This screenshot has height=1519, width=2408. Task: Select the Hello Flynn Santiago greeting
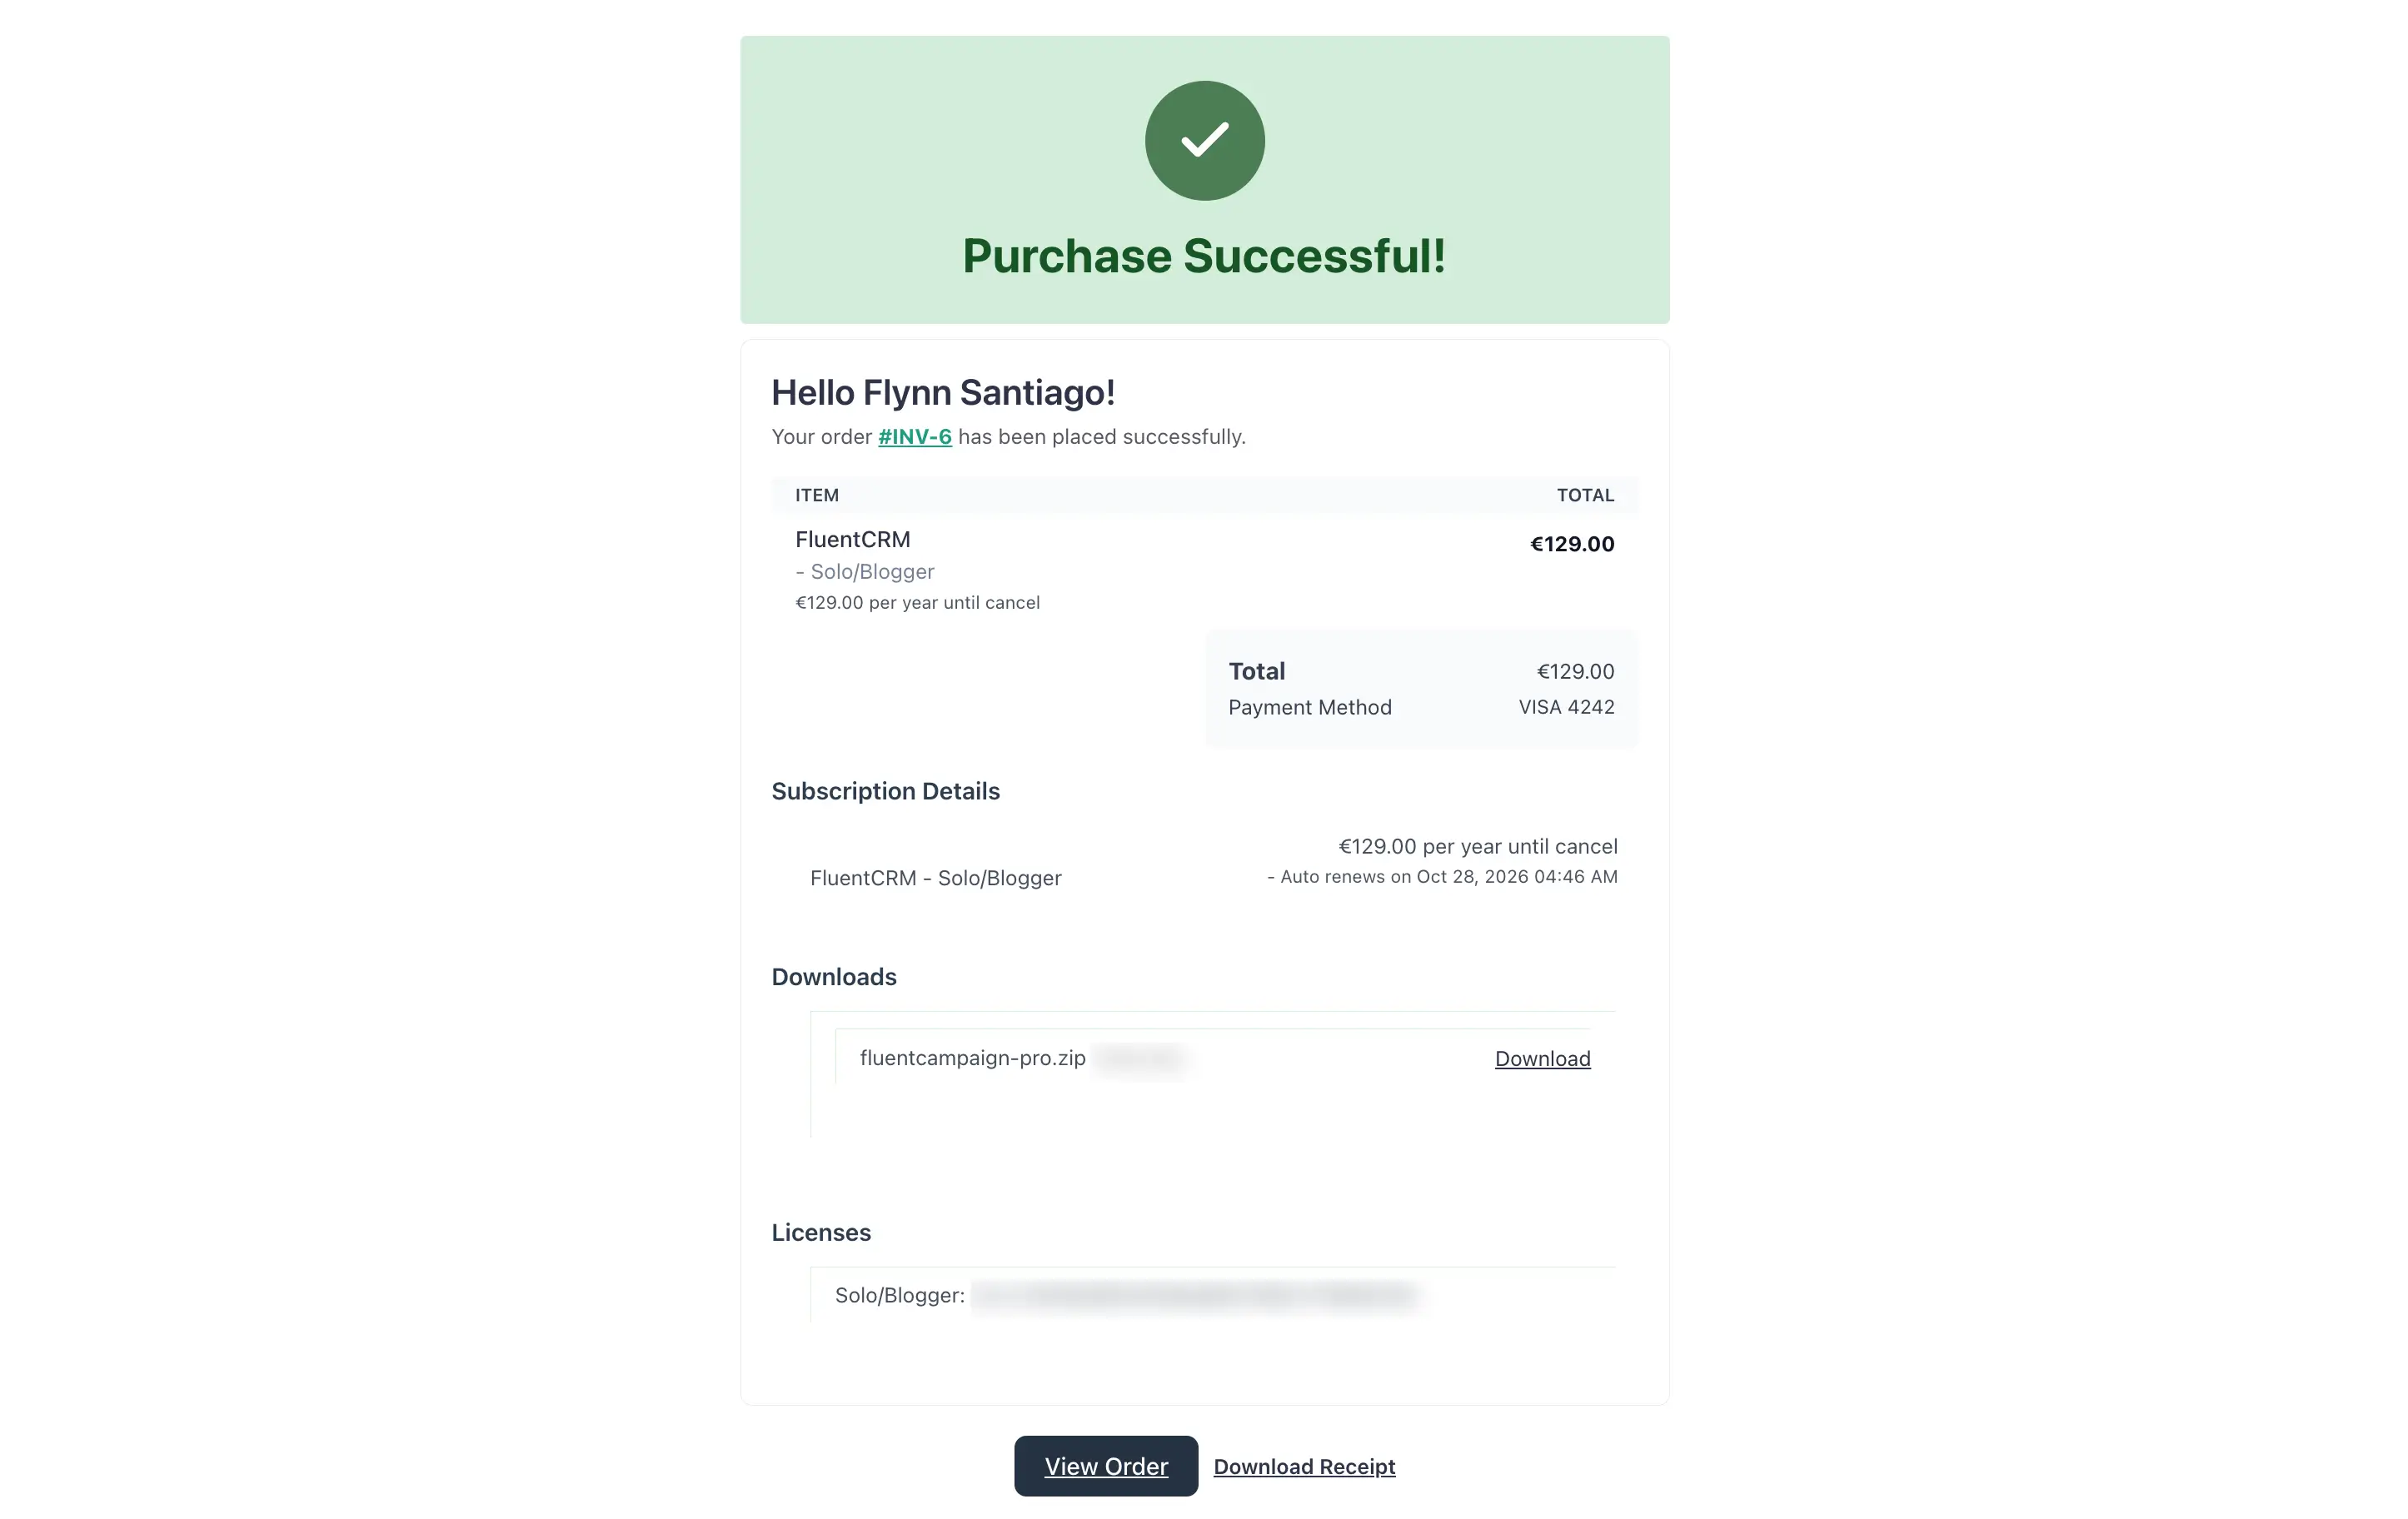click(x=943, y=392)
